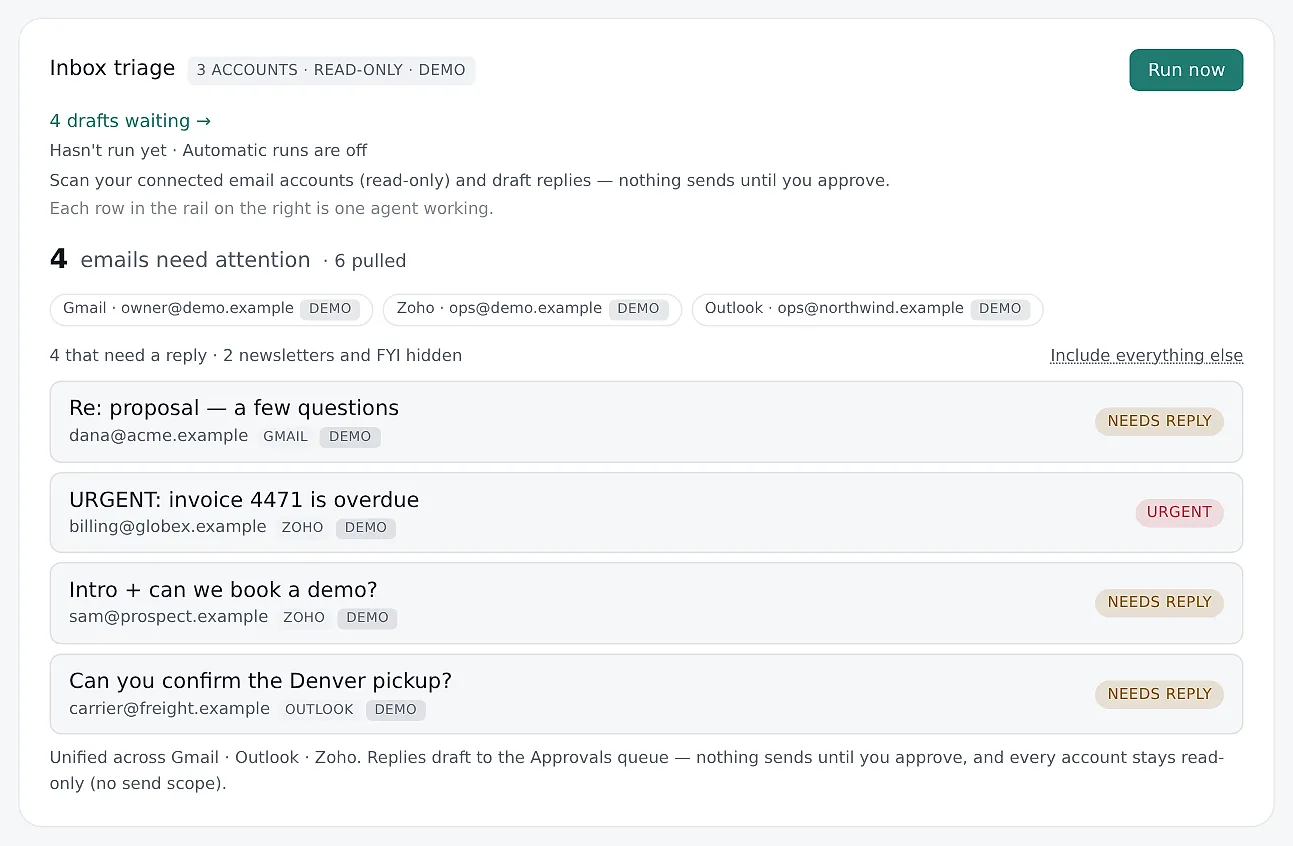The image size is (1293, 846).
Task: Click the sender billing@globex.example
Action: [x=168, y=527]
